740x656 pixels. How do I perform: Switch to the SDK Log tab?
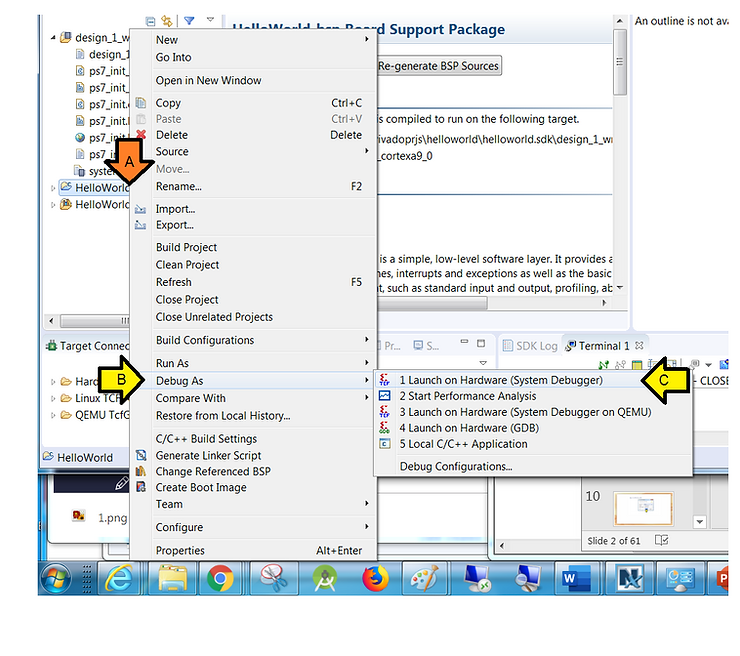point(529,346)
